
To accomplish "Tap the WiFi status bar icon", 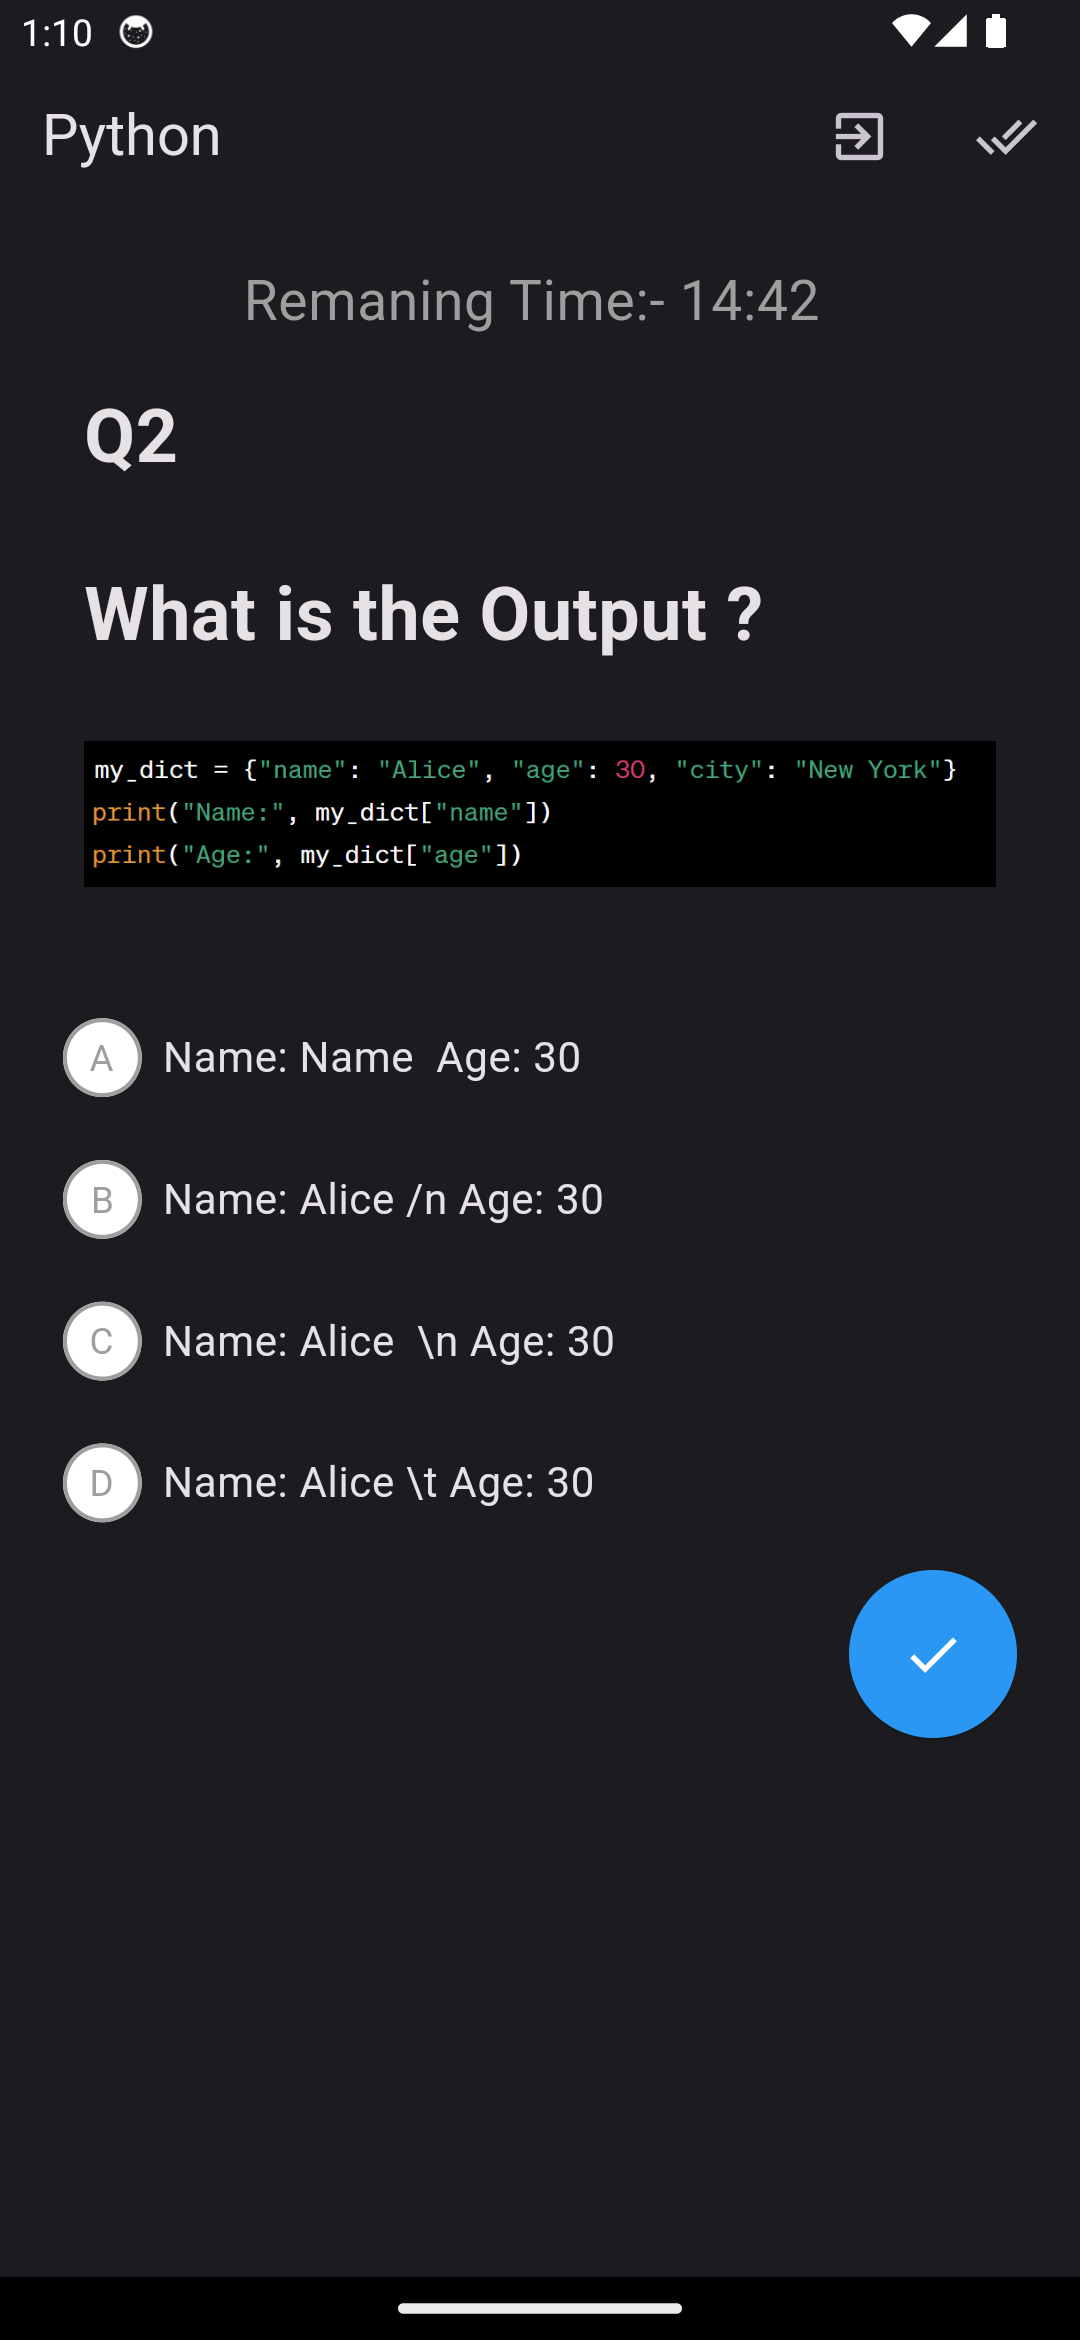I will point(910,32).
